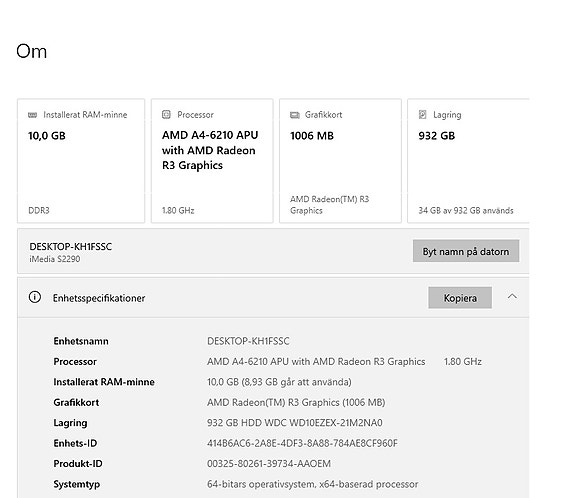
Task: Click the Grafikkort card icon
Action: pos(295,115)
